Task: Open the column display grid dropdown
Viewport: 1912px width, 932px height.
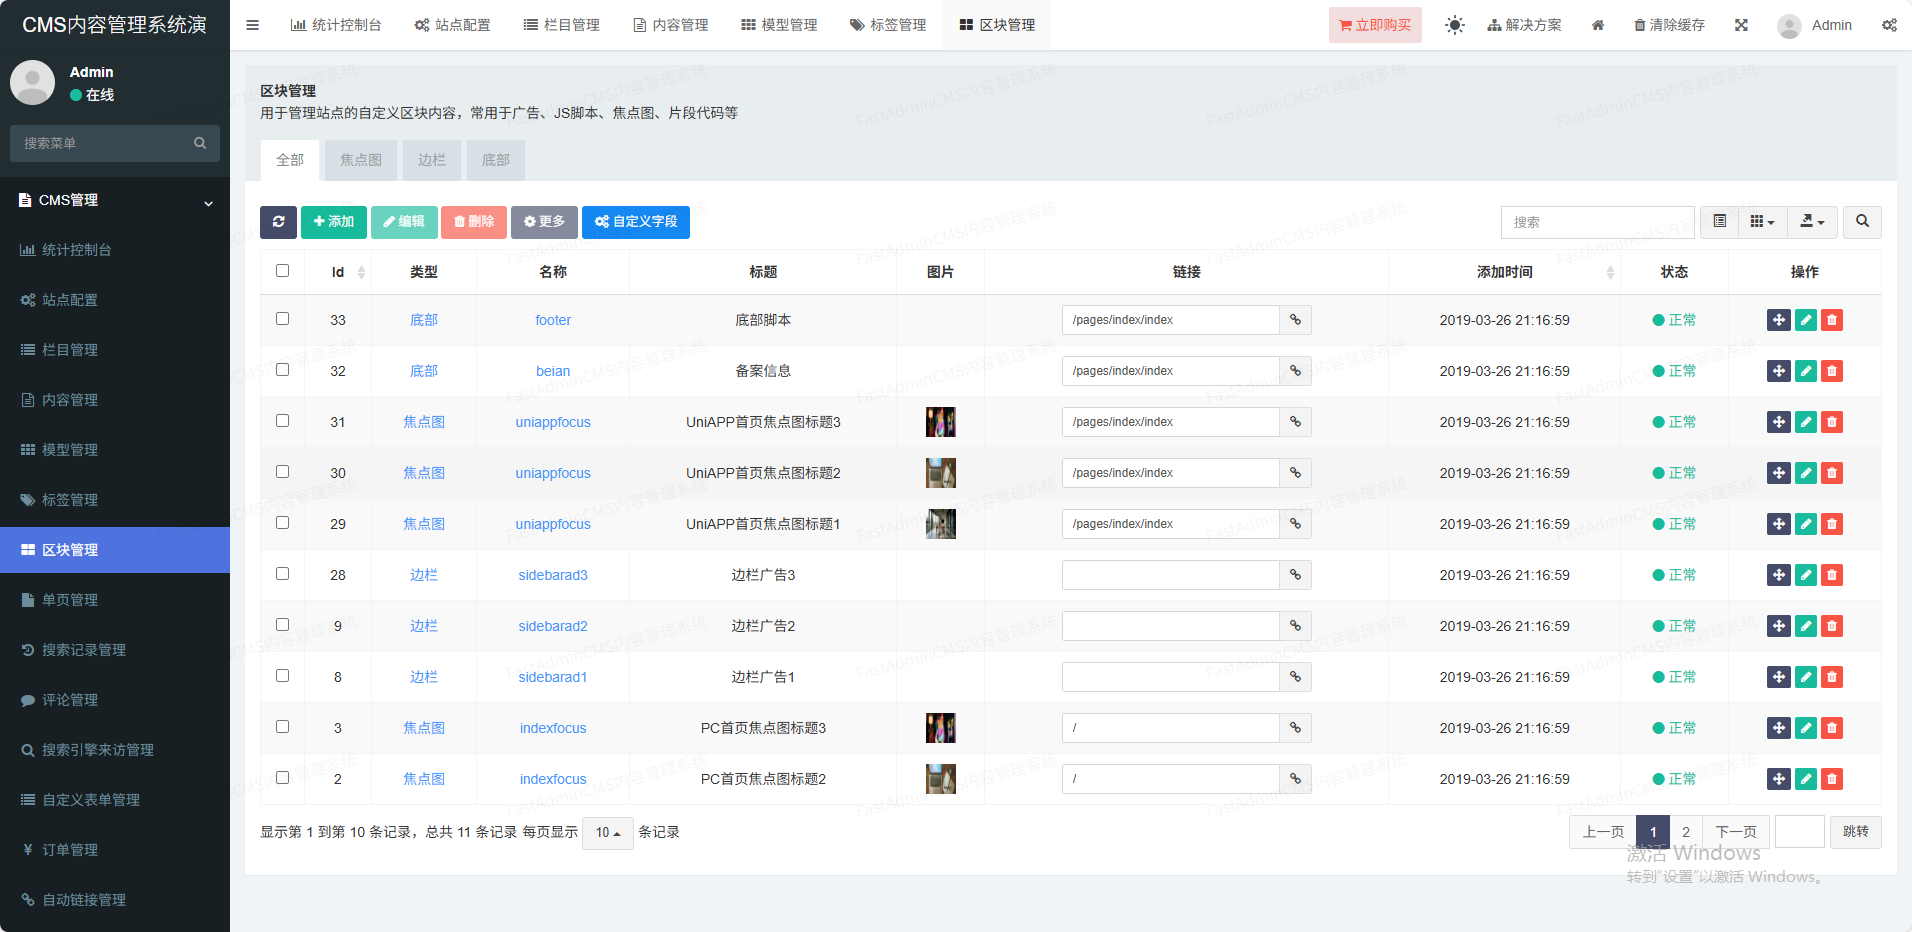Action: [x=1762, y=222]
